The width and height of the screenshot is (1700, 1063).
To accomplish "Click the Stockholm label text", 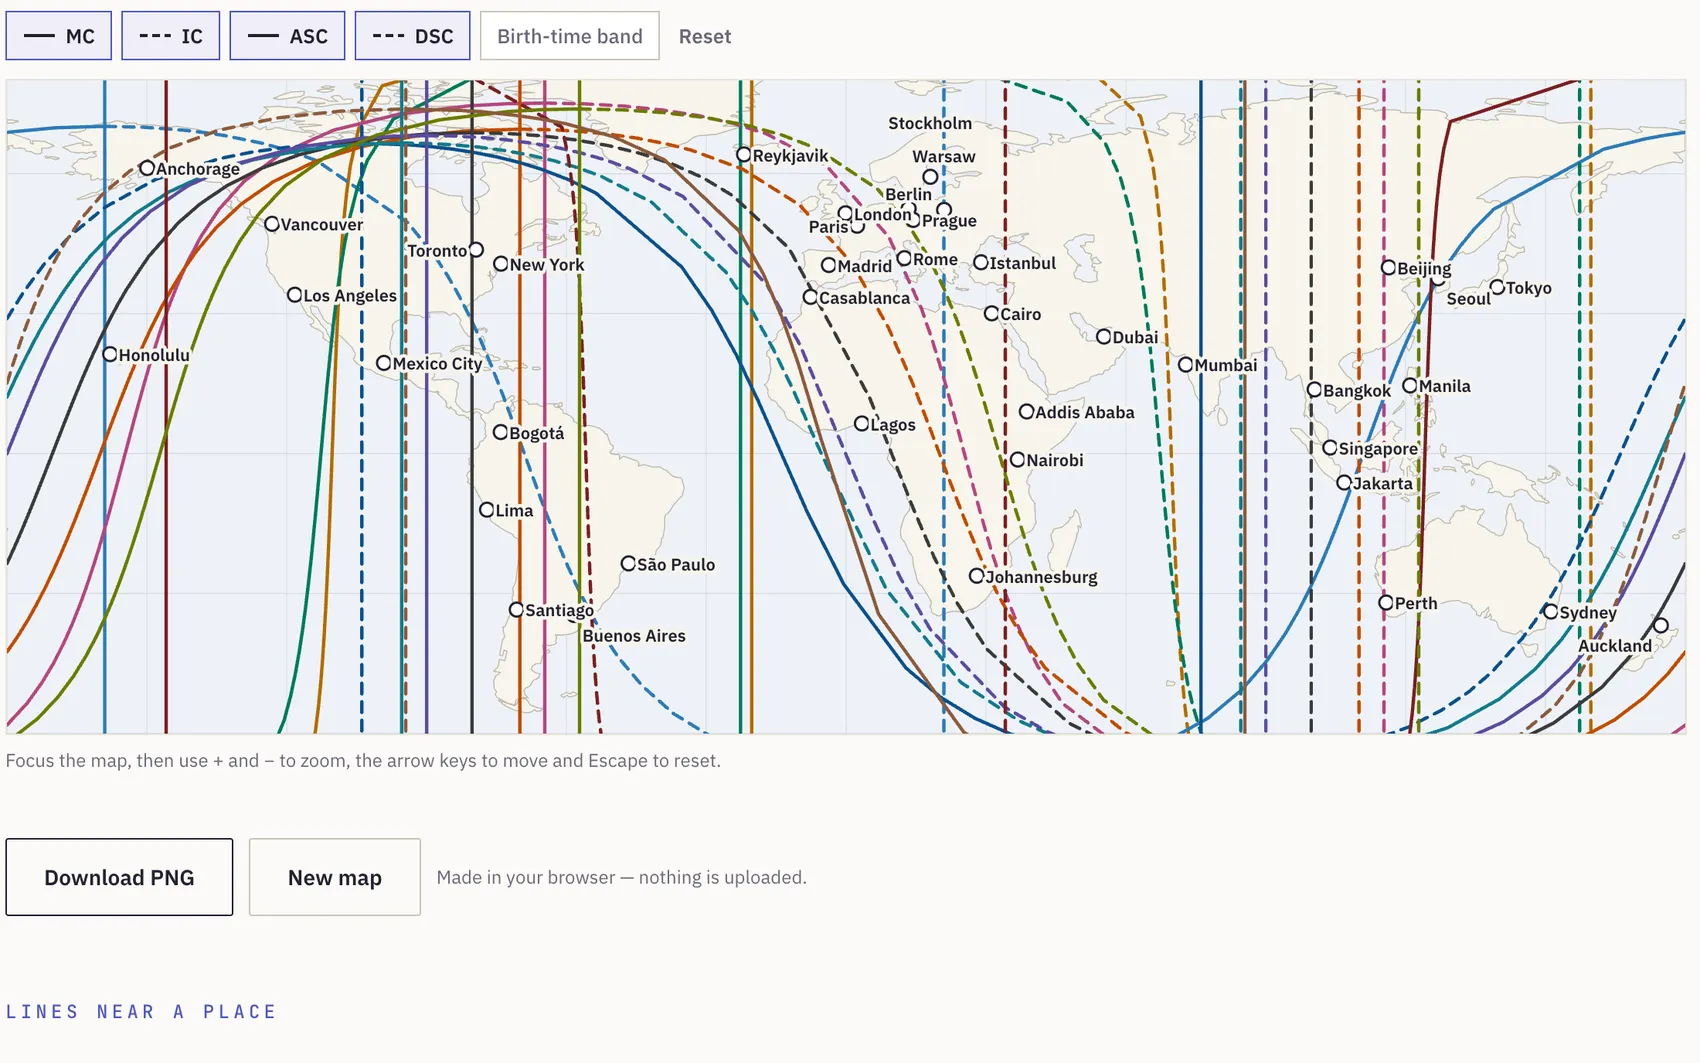I will point(930,123).
